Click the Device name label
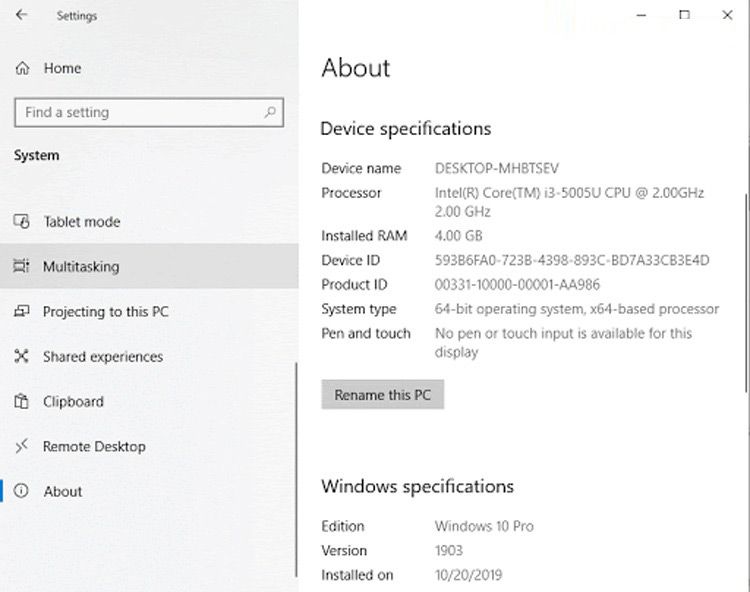The width and height of the screenshot is (750, 592). tap(361, 168)
